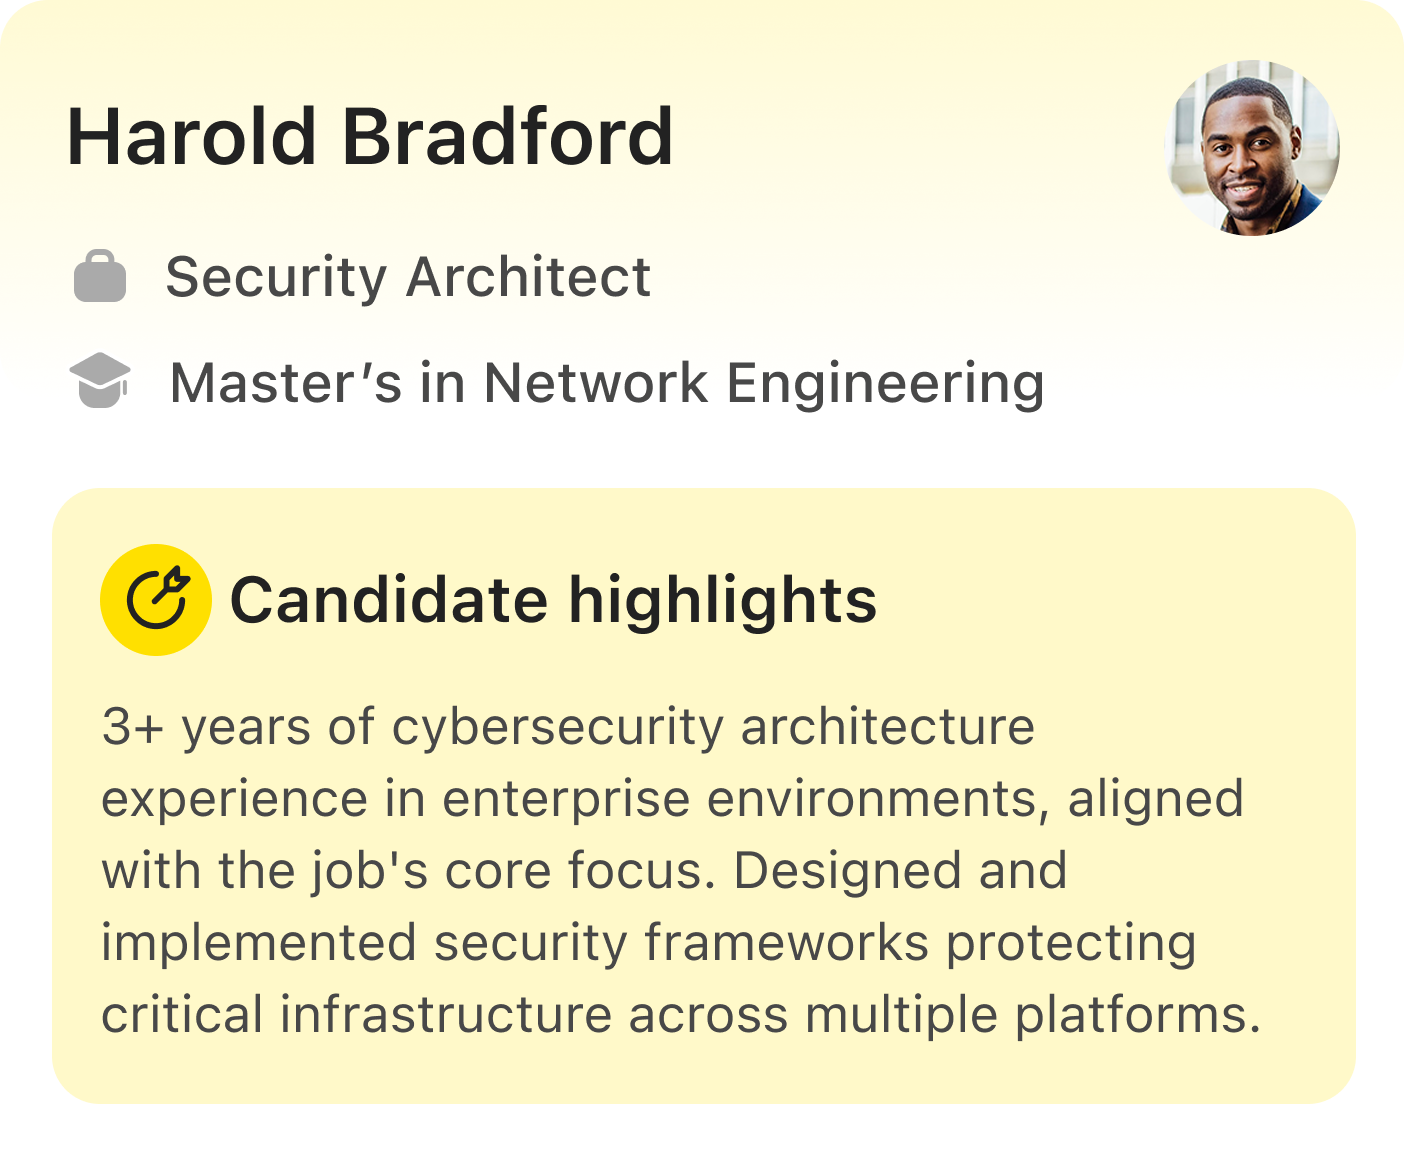Click Harold Bradford's profile photo
Viewport: 1404px width, 1168px height.
pos(1252,148)
